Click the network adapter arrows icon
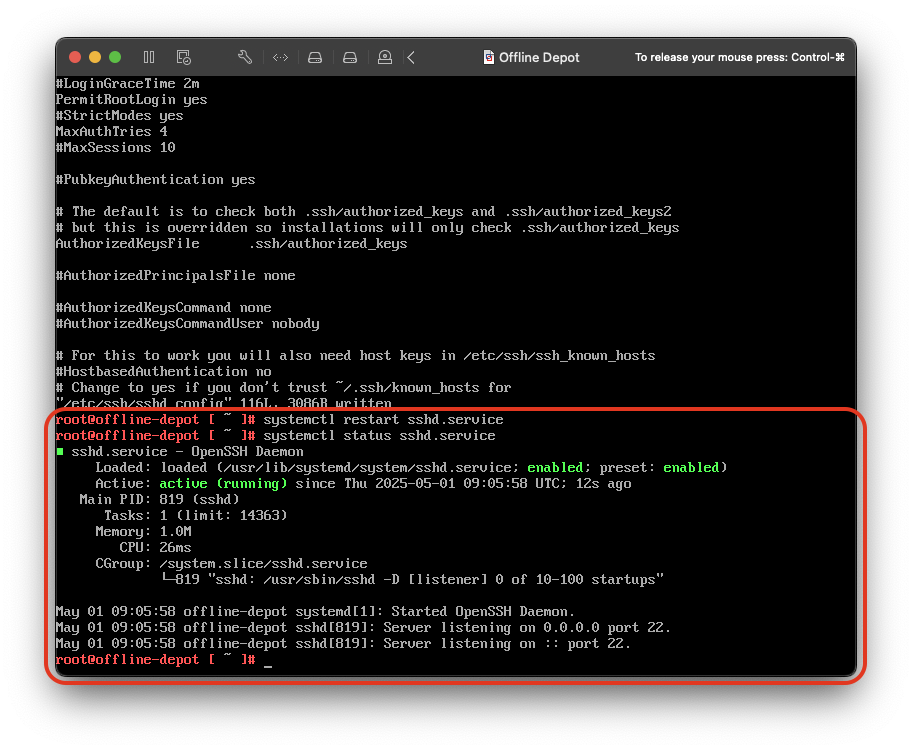This screenshot has height=750, width=912. pyautogui.click(x=280, y=57)
